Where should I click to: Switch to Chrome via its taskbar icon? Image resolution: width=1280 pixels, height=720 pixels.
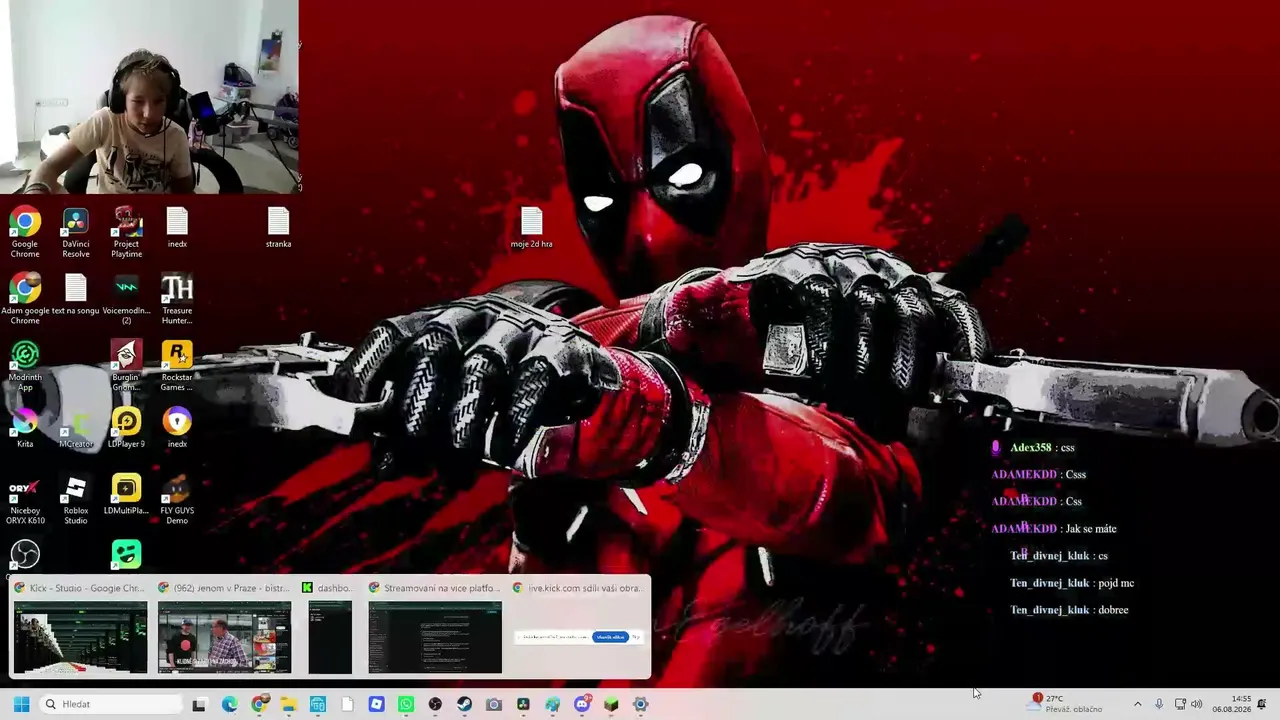[x=259, y=704]
